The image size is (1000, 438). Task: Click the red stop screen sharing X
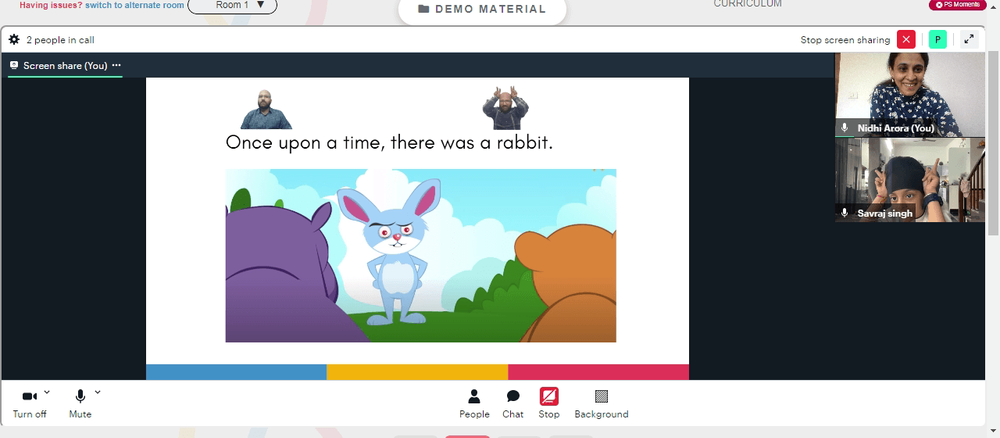906,40
